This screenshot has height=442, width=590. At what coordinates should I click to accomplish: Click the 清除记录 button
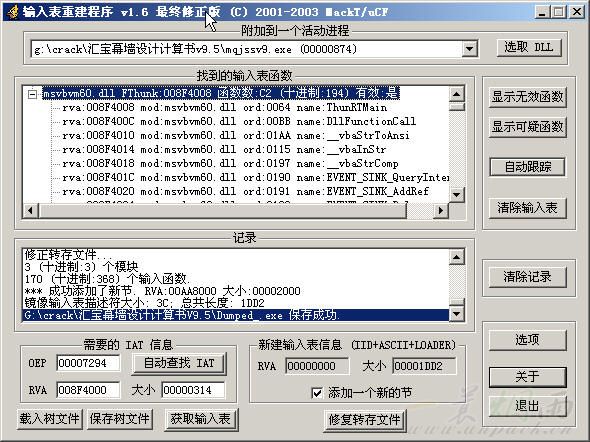click(528, 277)
